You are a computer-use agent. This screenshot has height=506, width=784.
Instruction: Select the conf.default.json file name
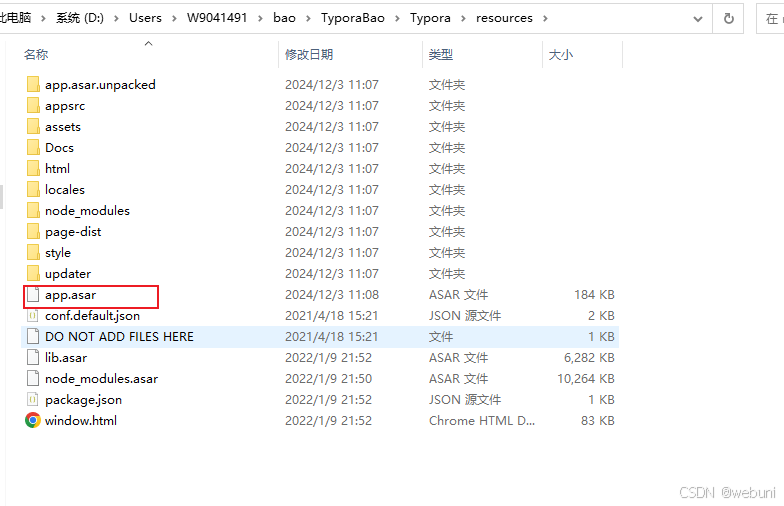point(92,316)
